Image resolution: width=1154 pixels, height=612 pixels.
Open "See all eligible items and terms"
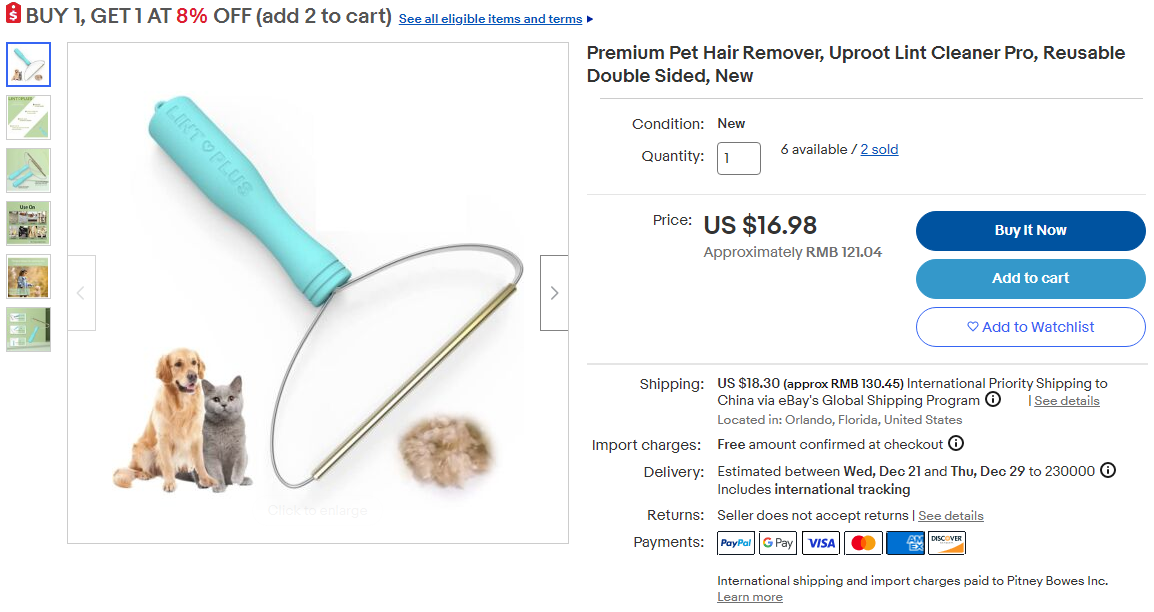(490, 19)
